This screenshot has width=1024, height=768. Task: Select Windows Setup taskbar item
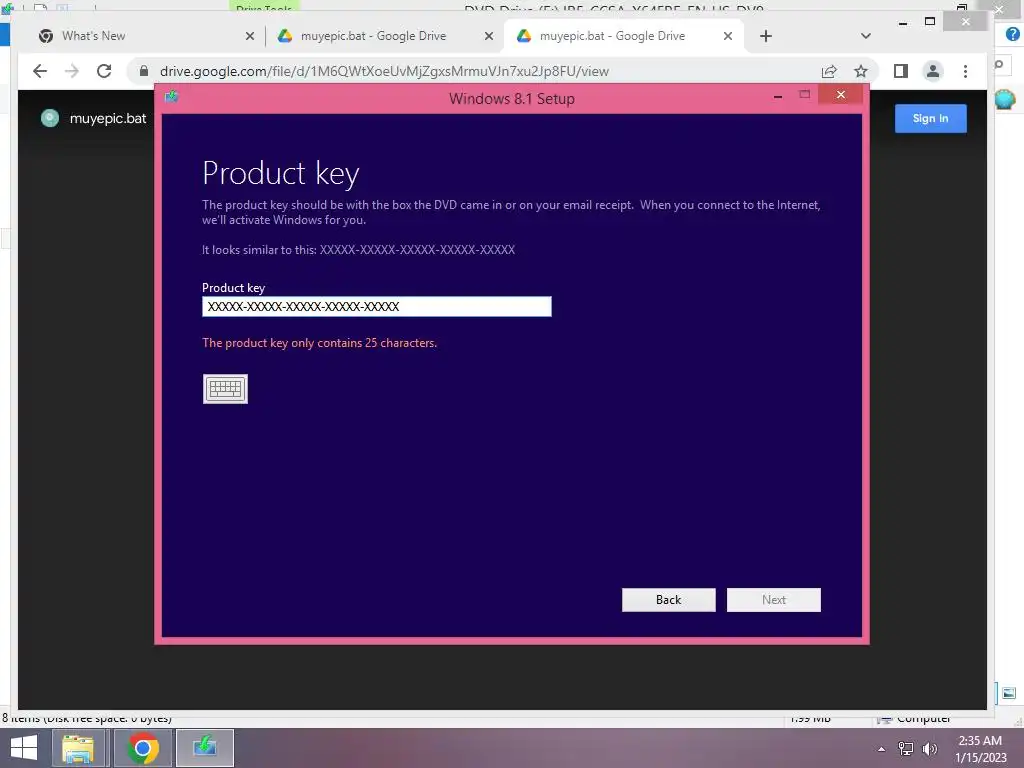pyautogui.click(x=205, y=748)
